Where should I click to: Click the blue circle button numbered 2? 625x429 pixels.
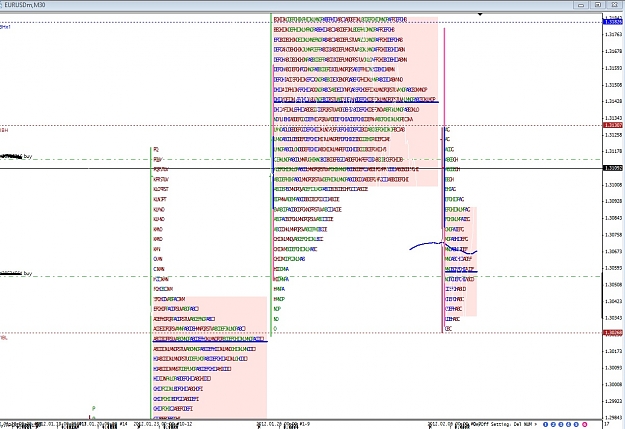click(x=553, y=424)
